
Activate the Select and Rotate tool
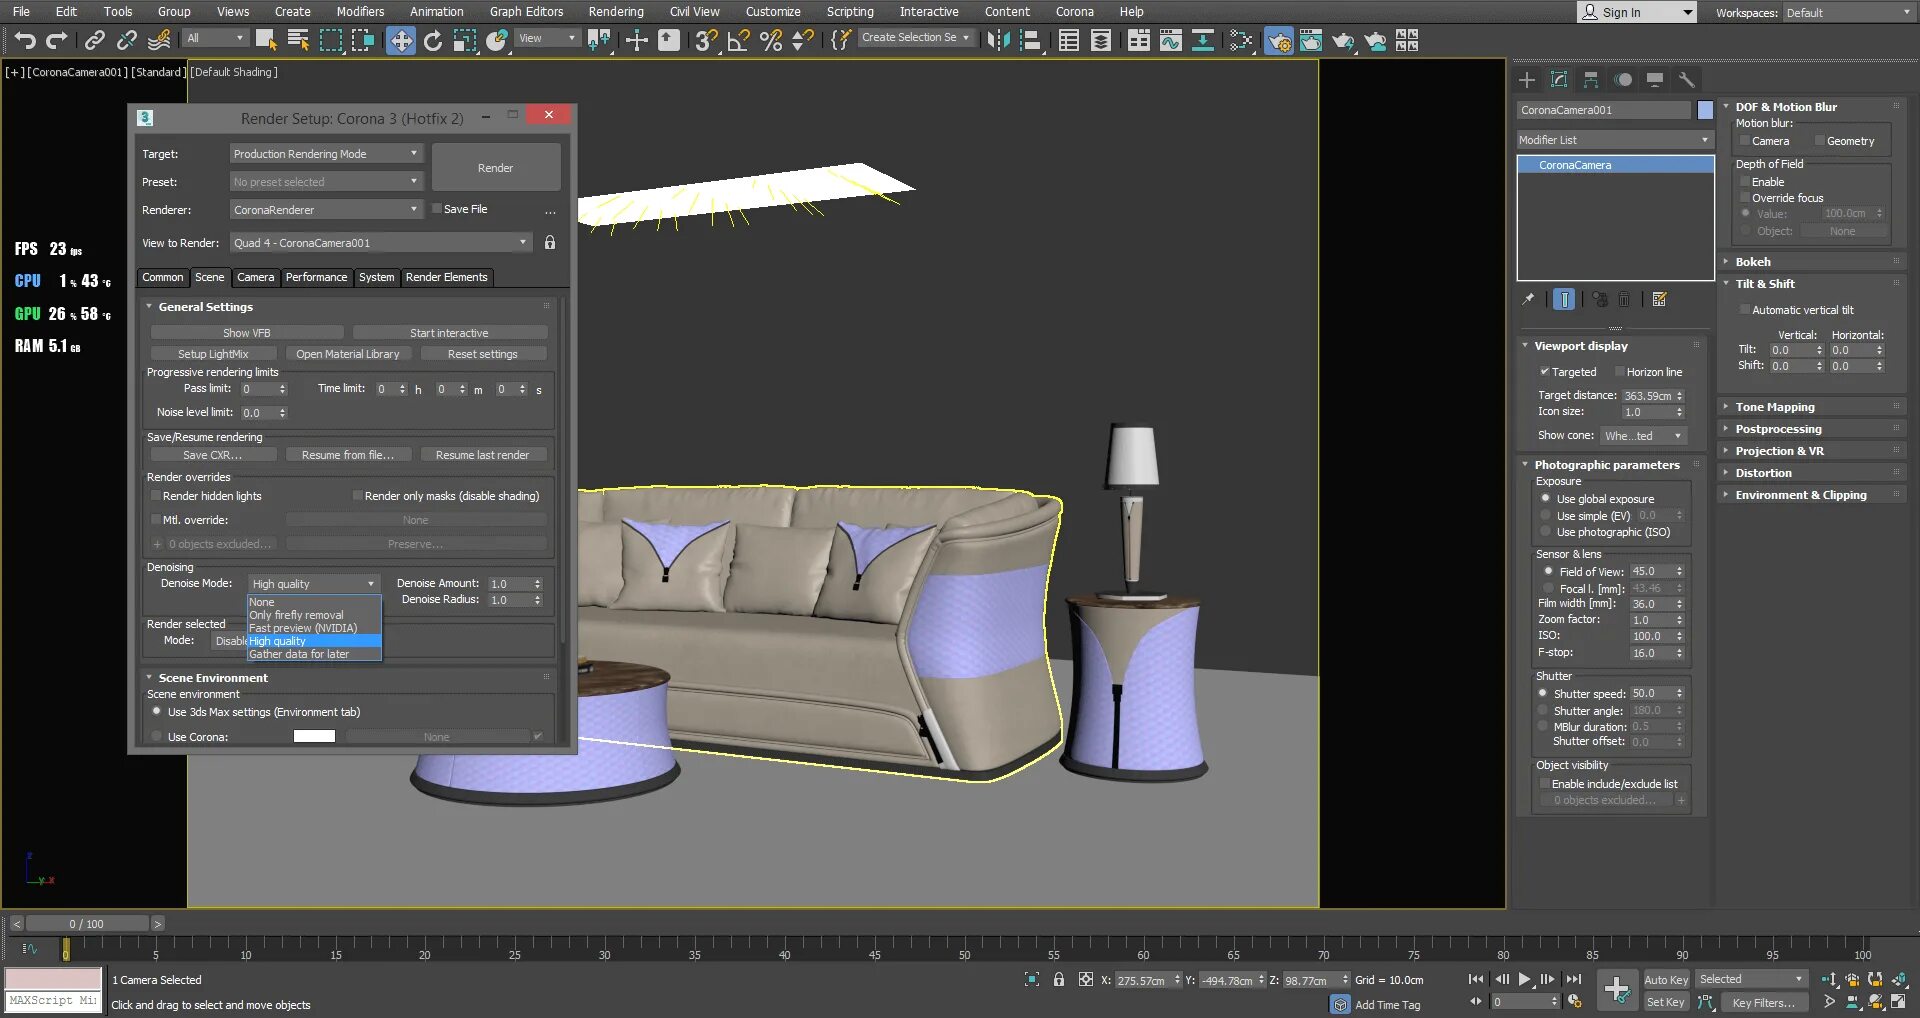(x=433, y=41)
